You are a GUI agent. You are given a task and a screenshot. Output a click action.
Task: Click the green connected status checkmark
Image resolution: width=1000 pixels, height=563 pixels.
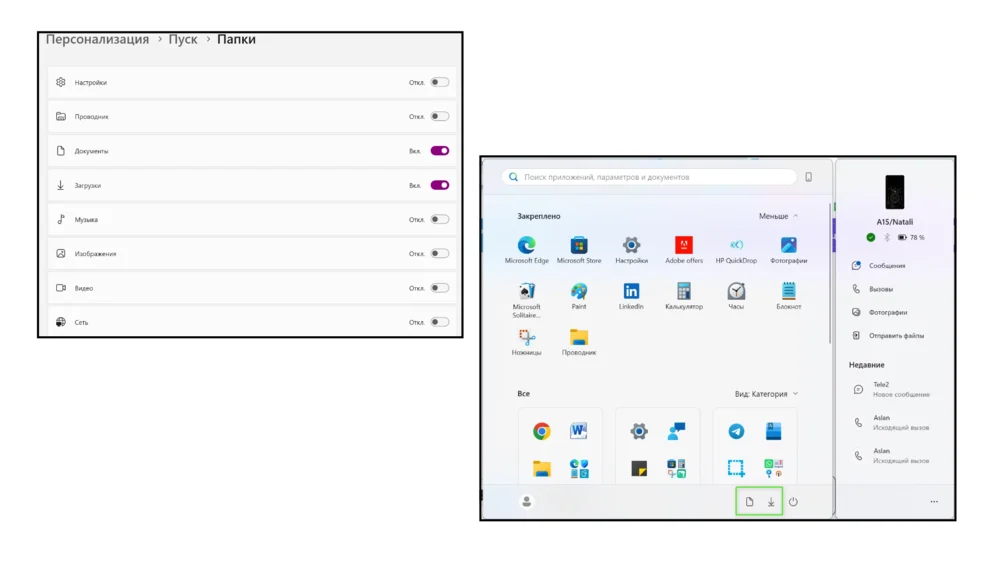(871, 238)
